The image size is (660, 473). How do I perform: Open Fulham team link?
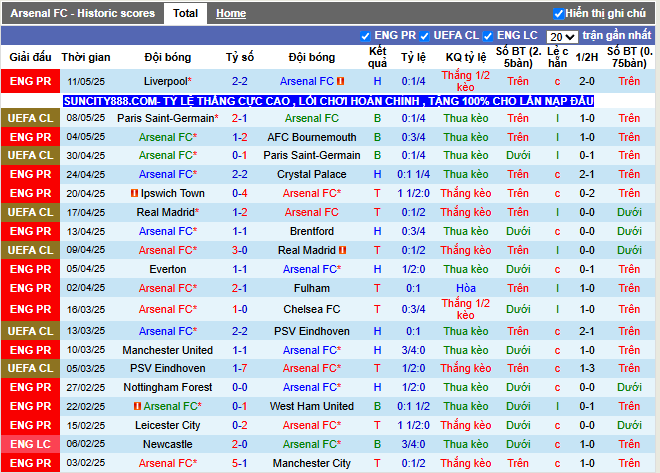pyautogui.click(x=311, y=288)
